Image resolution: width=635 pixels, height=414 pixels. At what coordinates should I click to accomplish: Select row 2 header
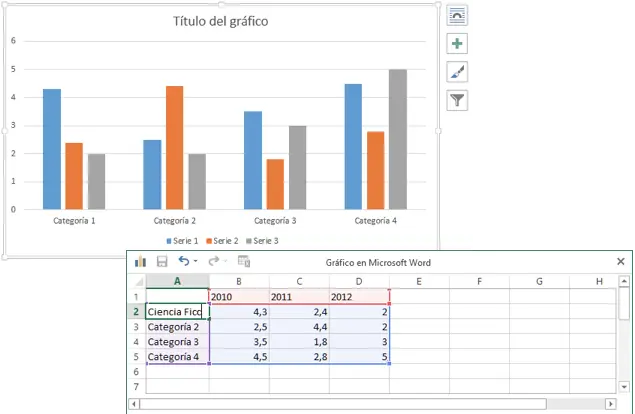click(137, 312)
